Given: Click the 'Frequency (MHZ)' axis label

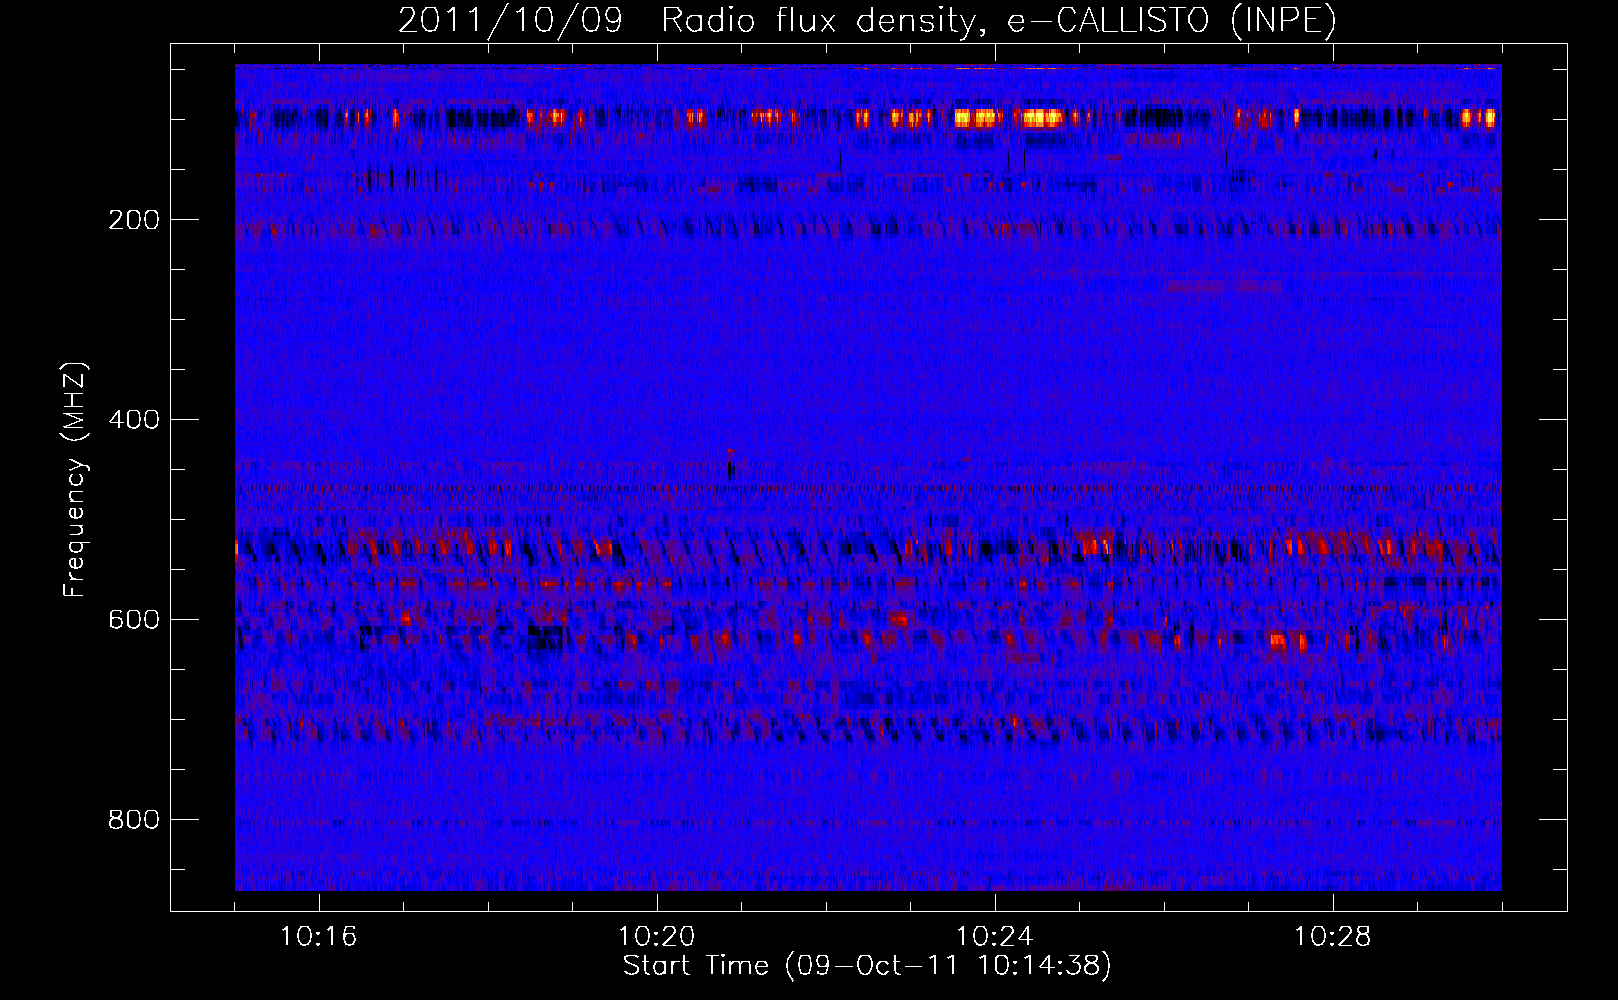Looking at the screenshot, I should (75, 479).
